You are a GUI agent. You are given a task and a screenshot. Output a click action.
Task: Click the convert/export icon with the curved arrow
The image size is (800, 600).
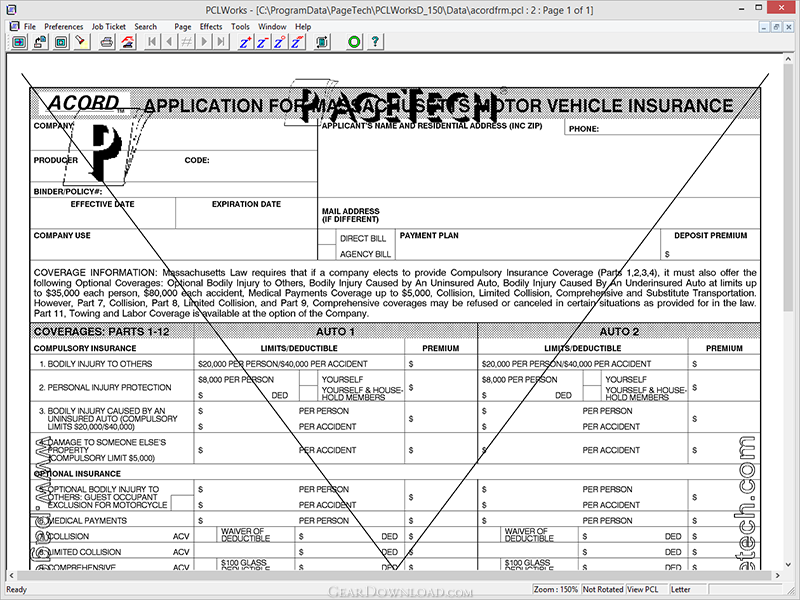[x=40, y=42]
